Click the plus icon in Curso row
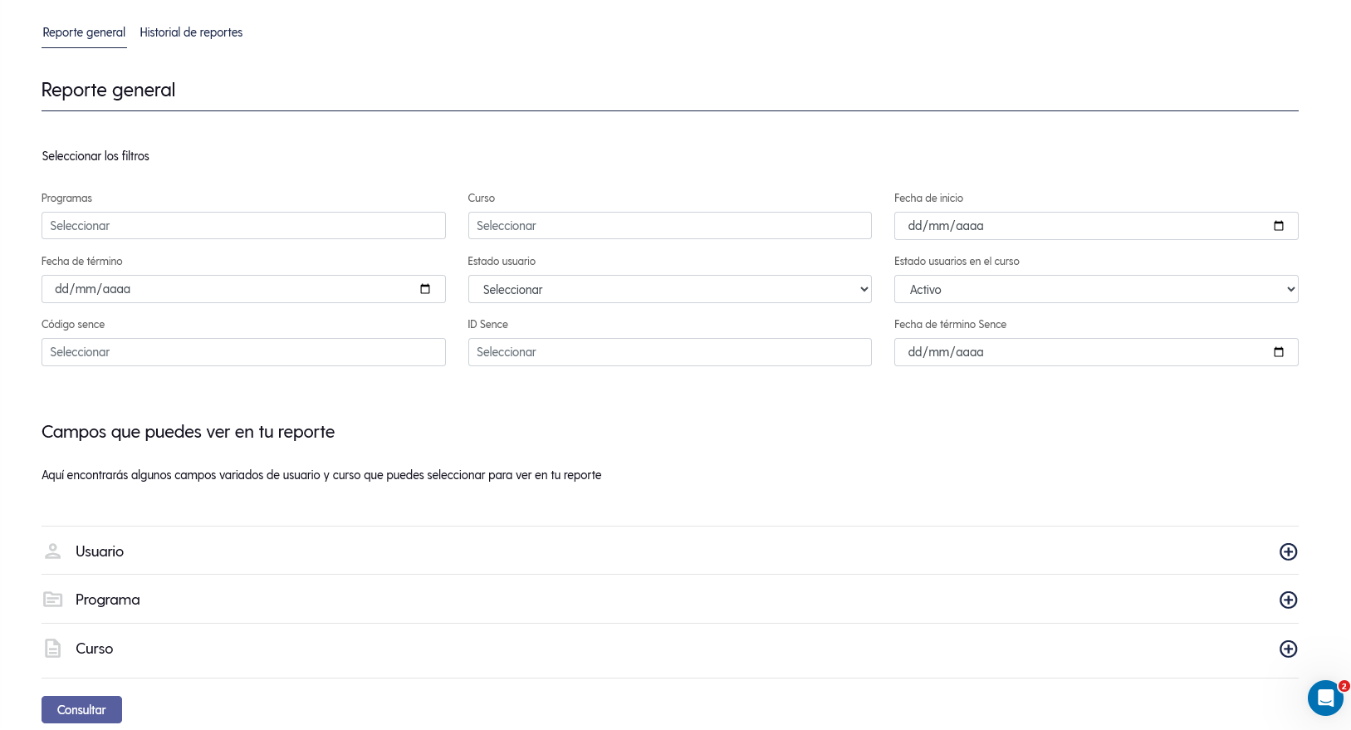Image resolution: width=1351 pixels, height=730 pixels. [1288, 649]
